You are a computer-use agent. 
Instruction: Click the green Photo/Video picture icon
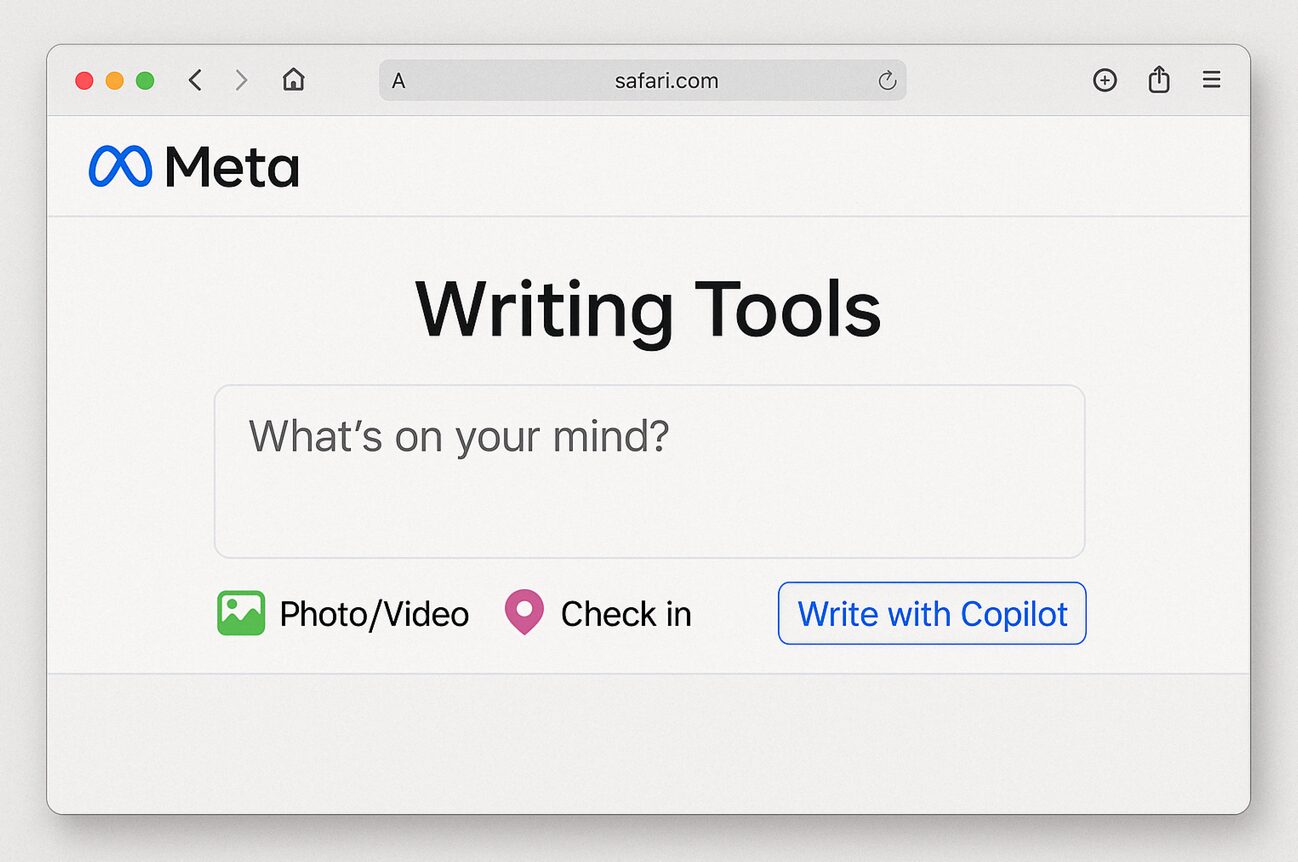click(x=241, y=613)
